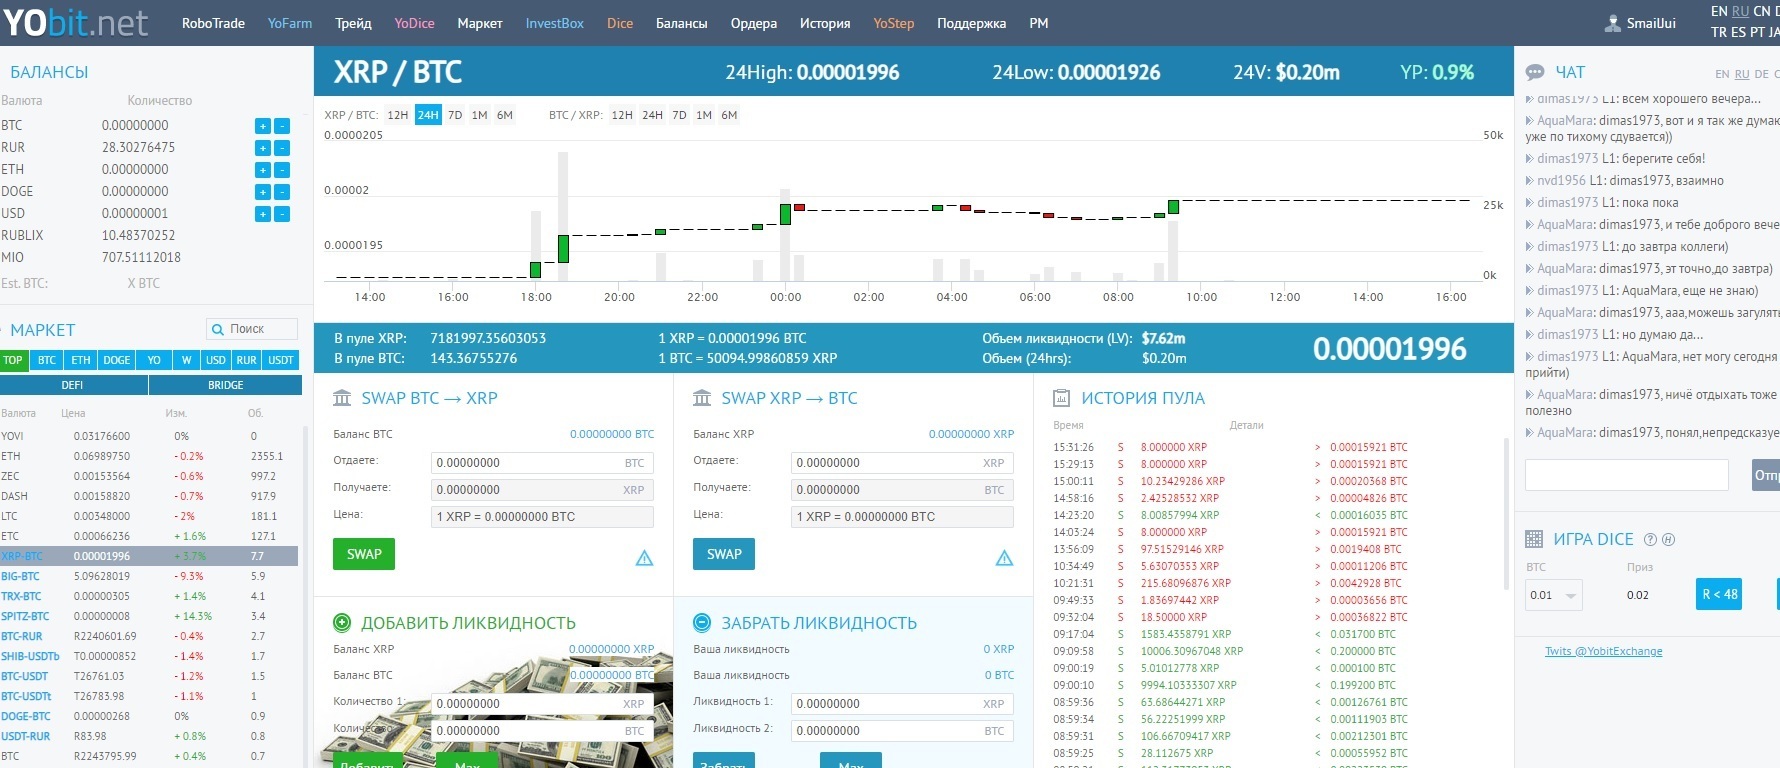Open the Twits @YobitExchange link
The height and width of the screenshot is (768, 1780).
pos(1604,651)
